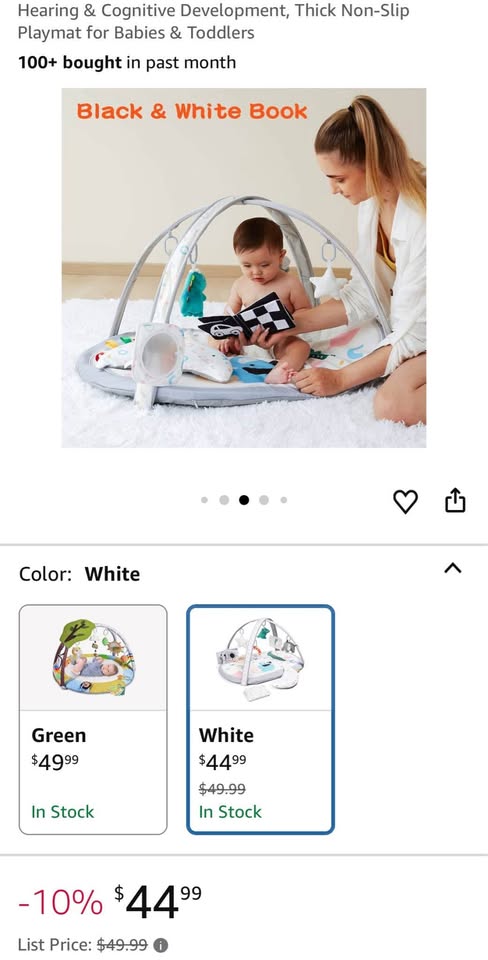
Task: Click the Color: White label
Action: [80, 574]
